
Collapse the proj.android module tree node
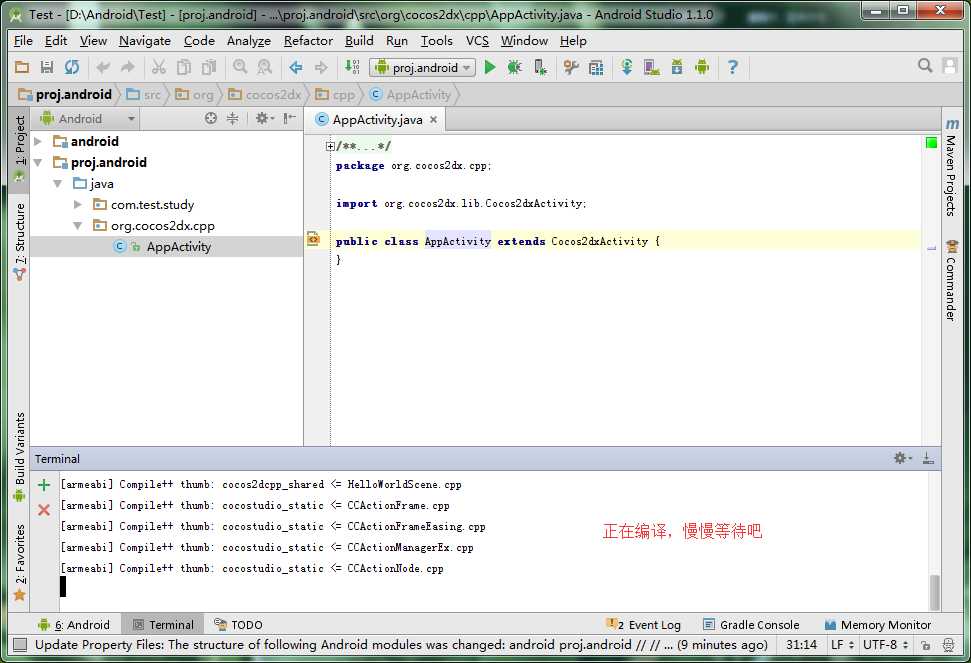click(x=38, y=163)
